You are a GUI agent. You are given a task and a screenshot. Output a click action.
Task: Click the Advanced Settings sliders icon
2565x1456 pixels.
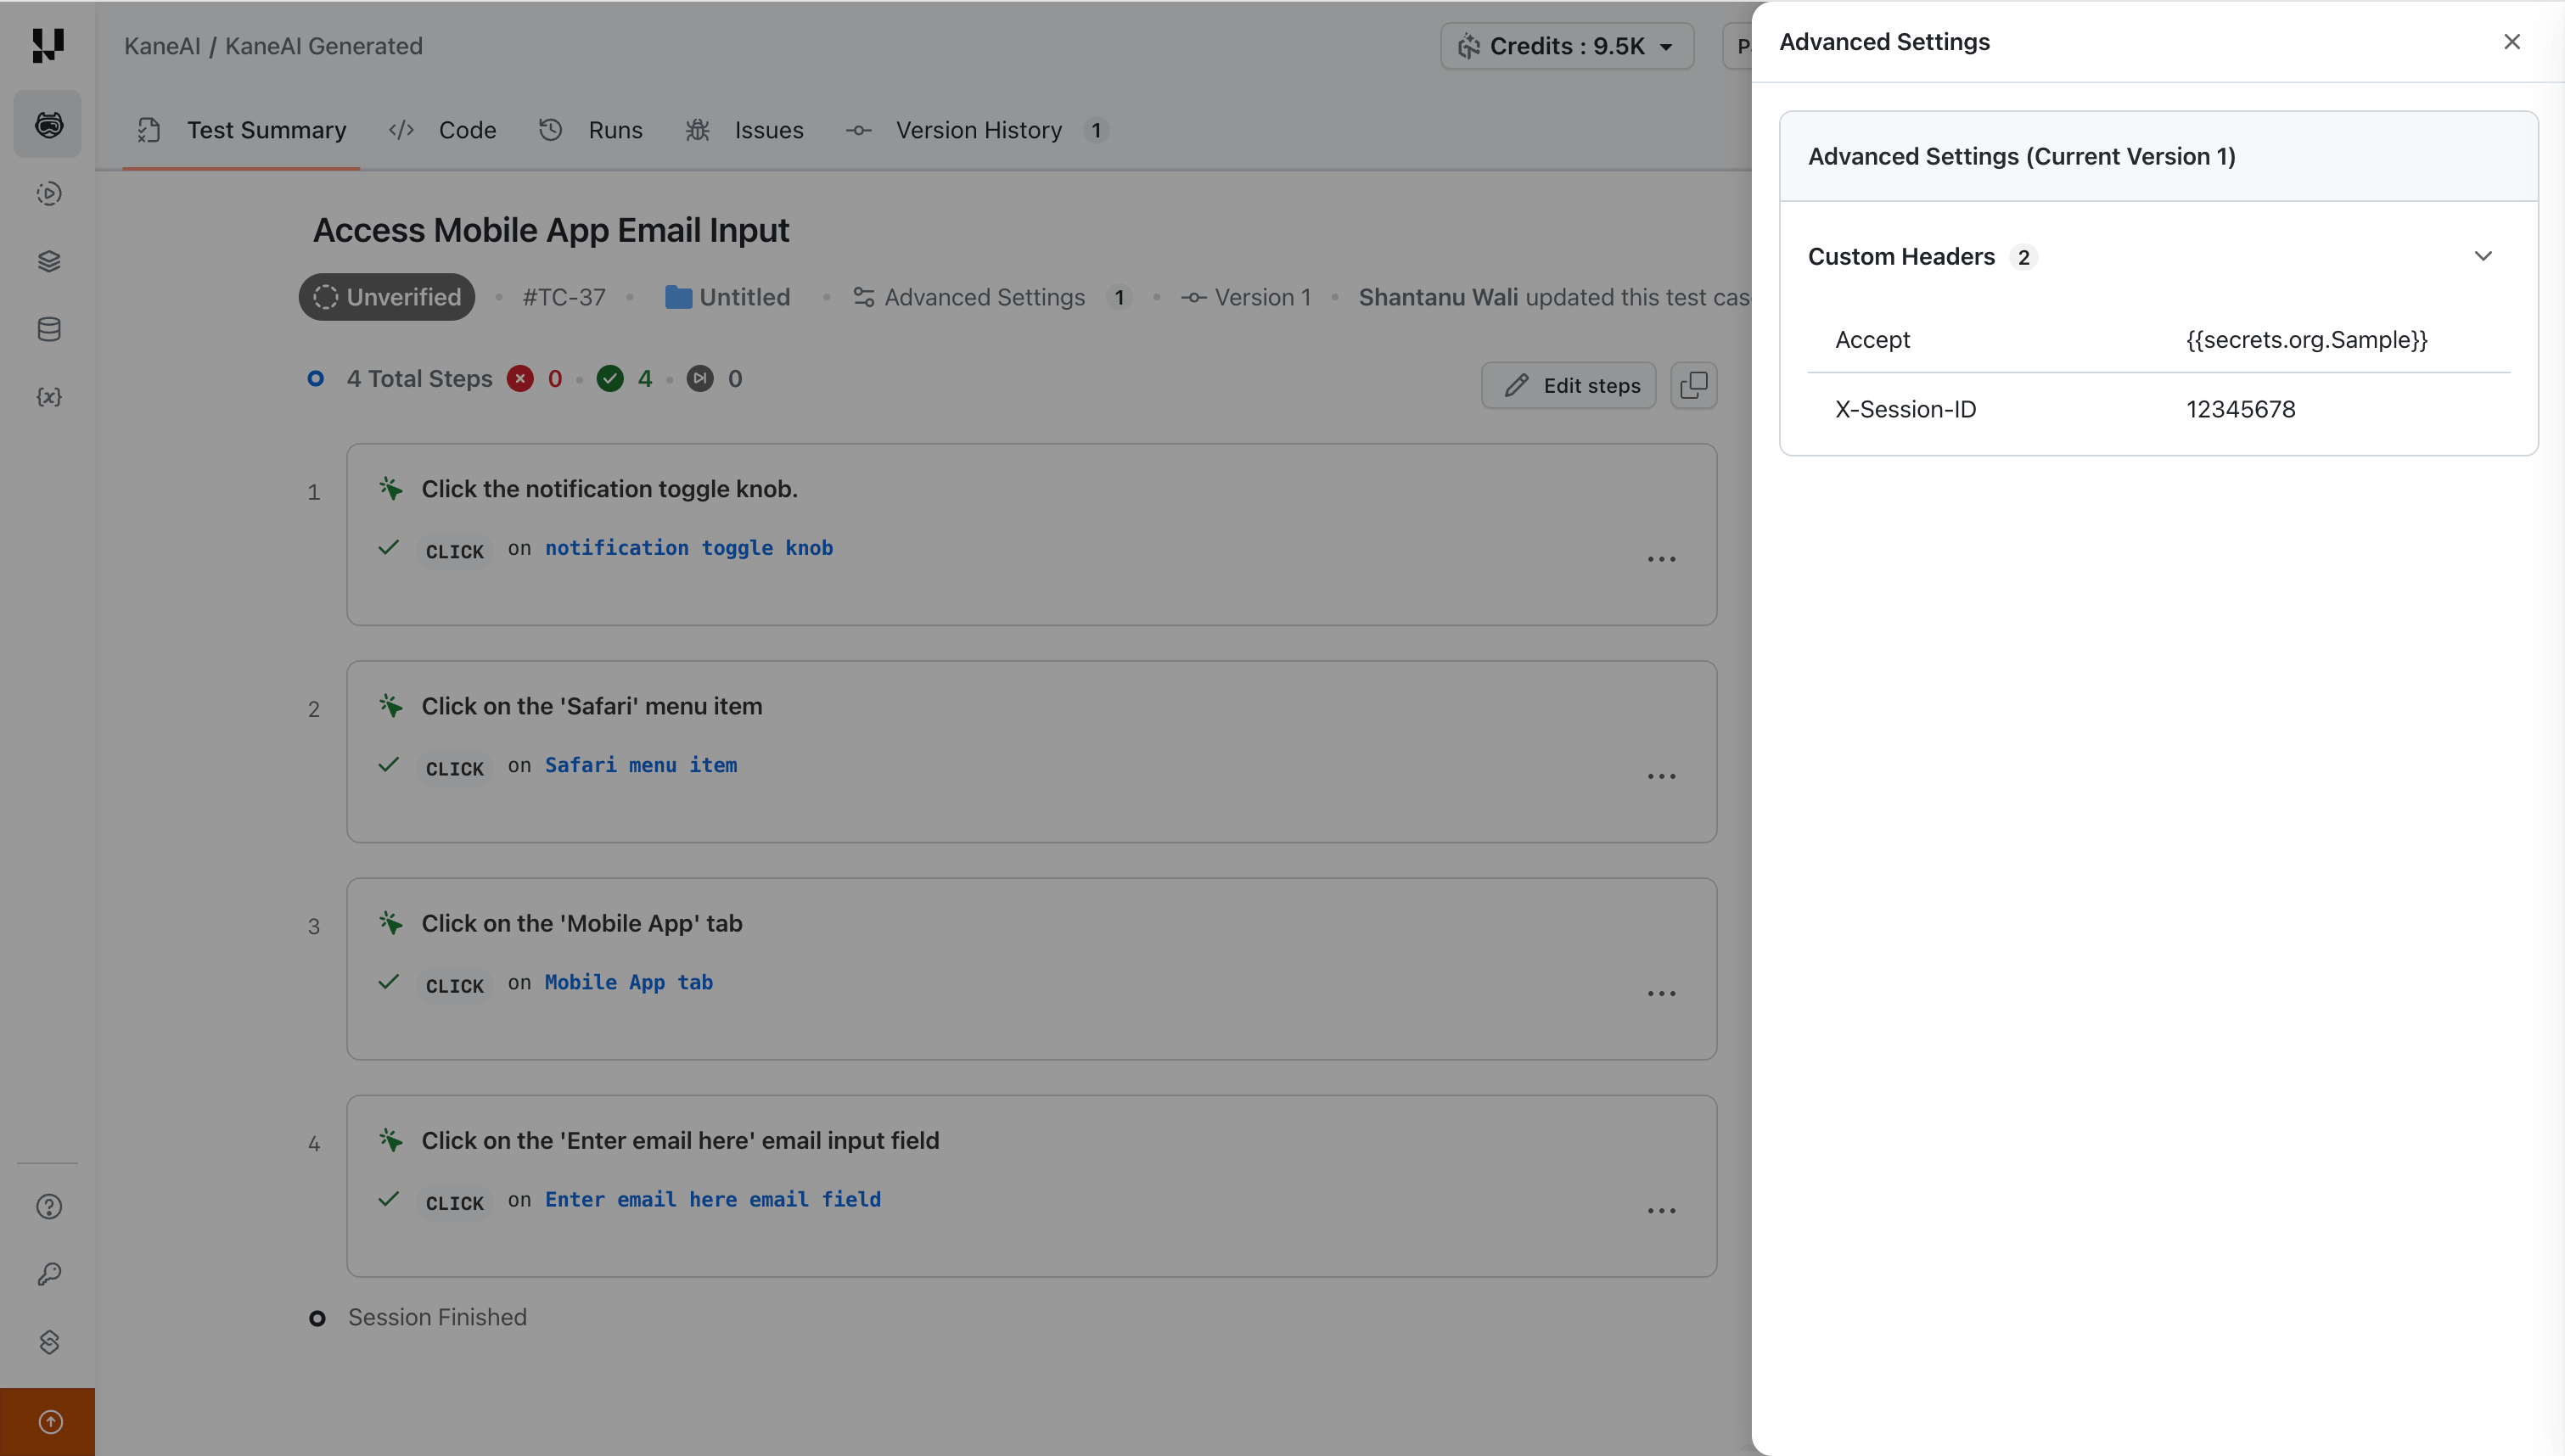pos(864,297)
